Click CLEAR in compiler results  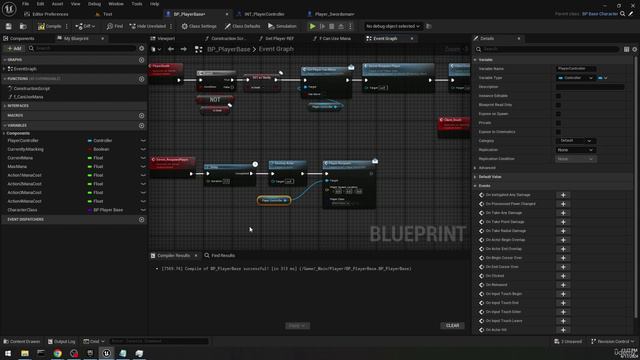452,326
